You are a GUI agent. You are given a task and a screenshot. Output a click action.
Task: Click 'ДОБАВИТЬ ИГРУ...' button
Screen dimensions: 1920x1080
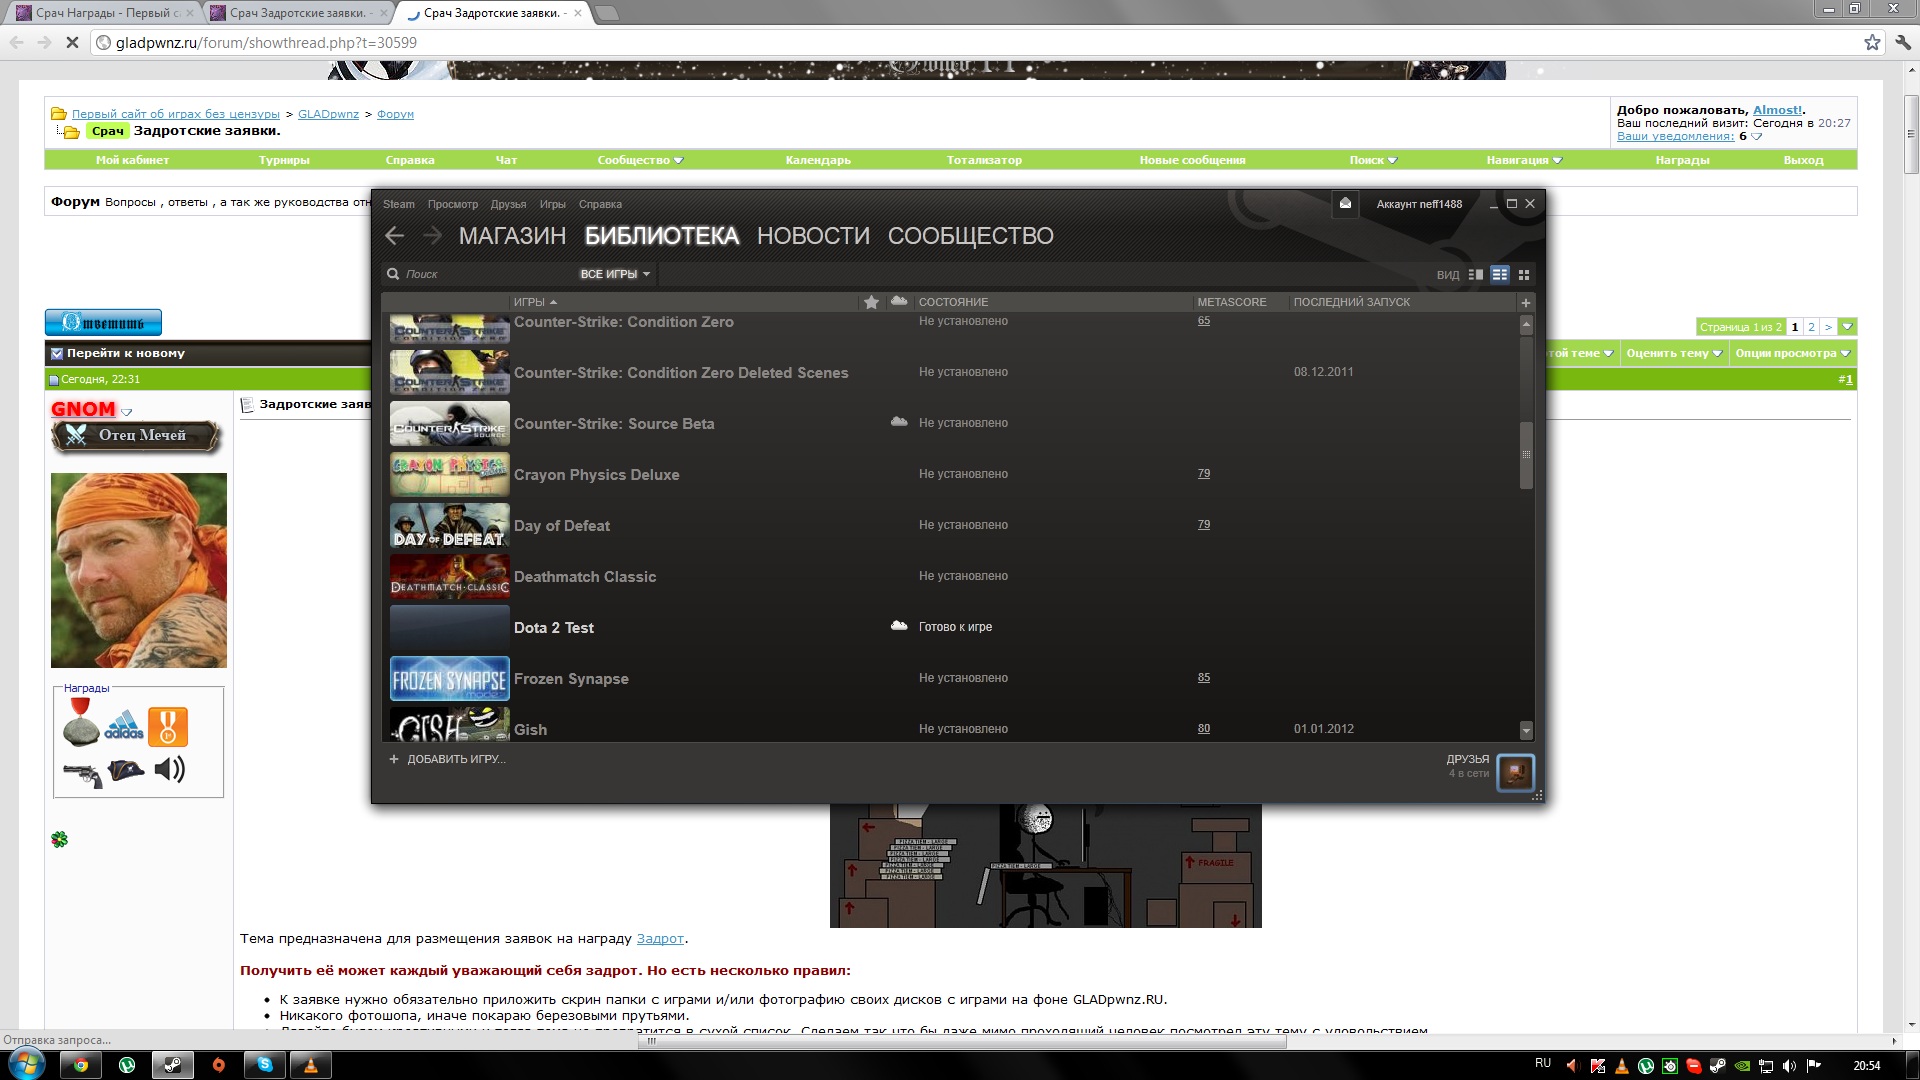pyautogui.click(x=448, y=759)
